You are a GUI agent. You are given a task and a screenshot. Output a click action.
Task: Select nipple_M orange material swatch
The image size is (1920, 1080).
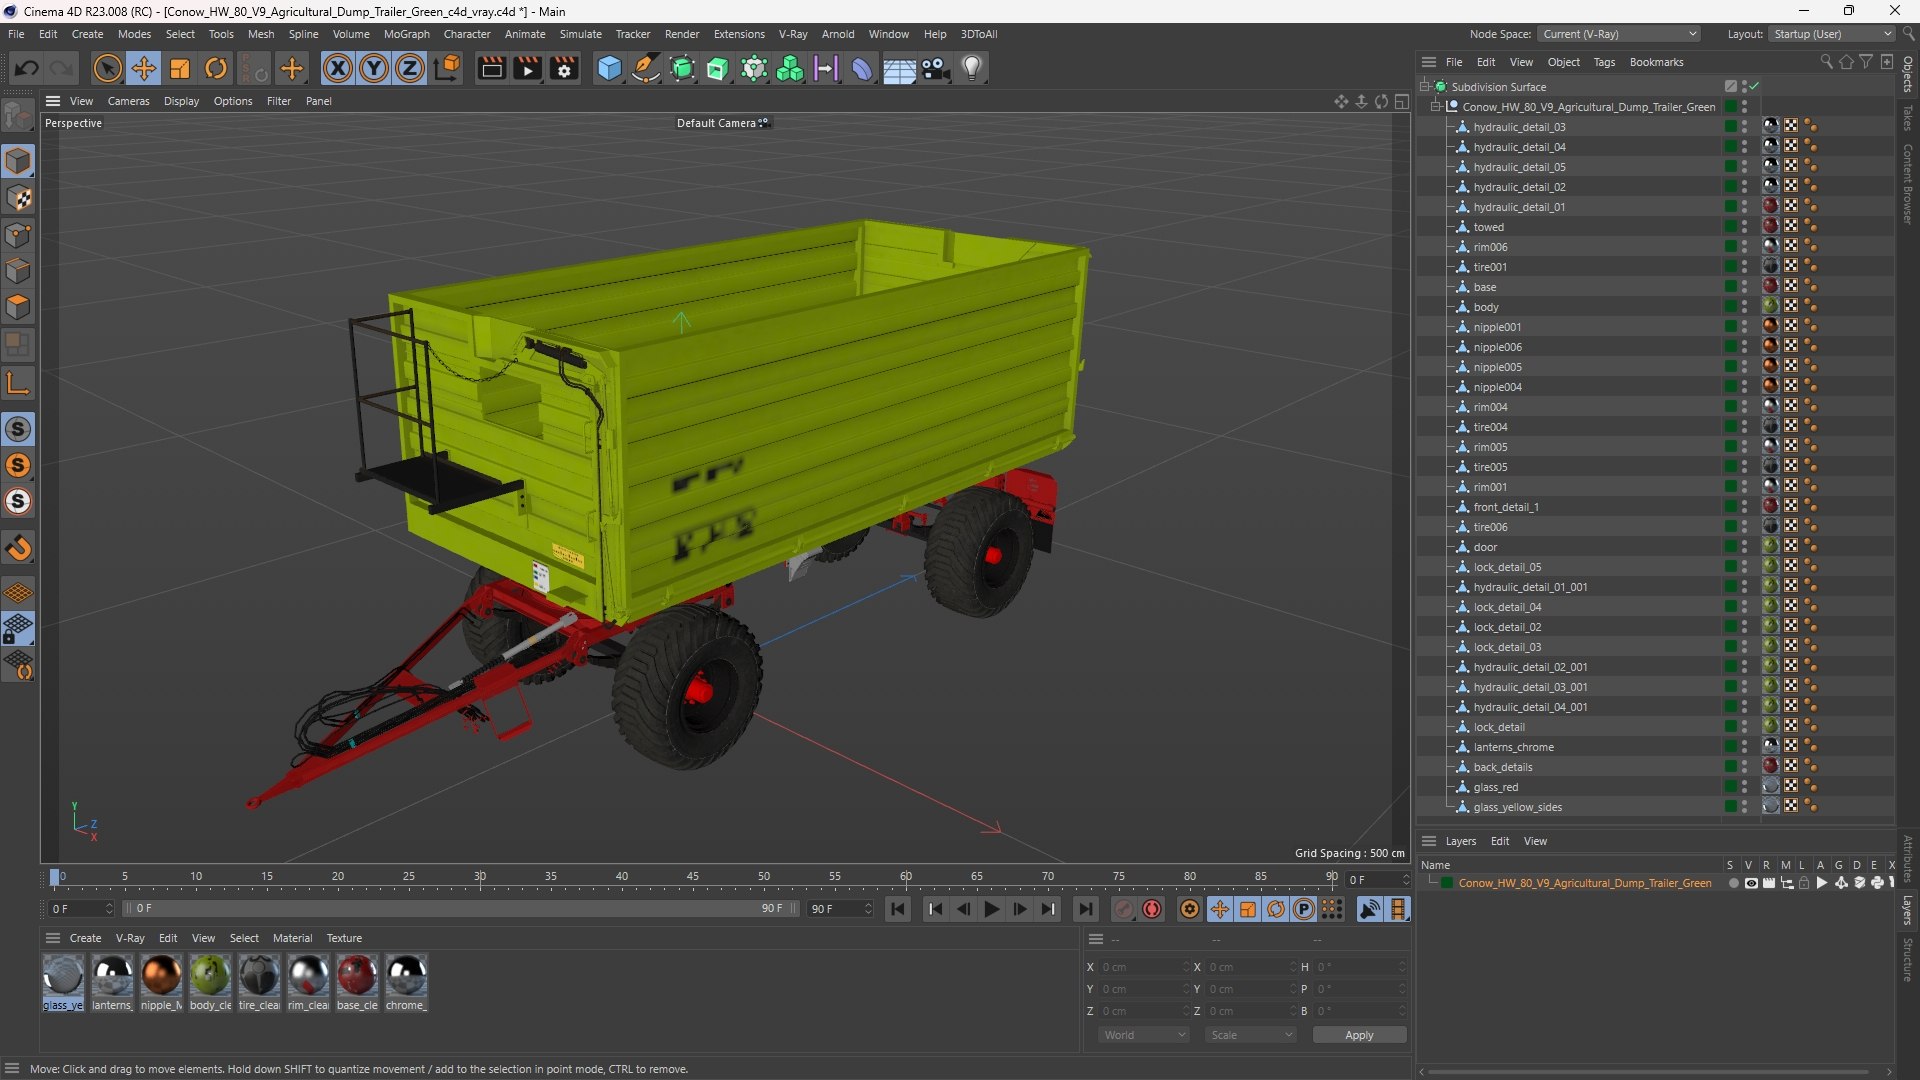pos(161,976)
